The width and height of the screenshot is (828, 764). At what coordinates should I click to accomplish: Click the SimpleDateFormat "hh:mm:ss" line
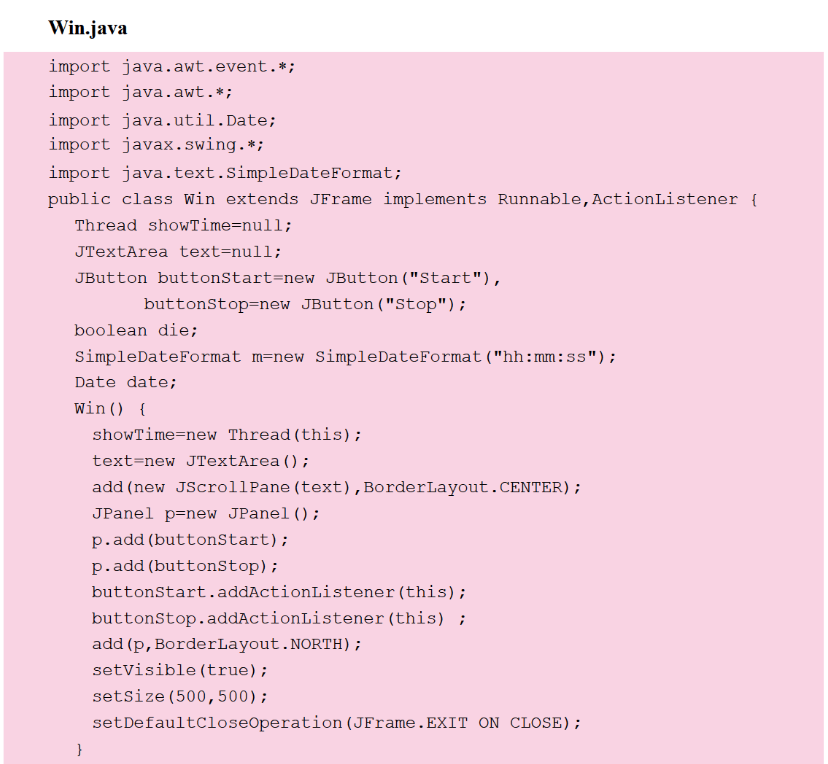(345, 357)
